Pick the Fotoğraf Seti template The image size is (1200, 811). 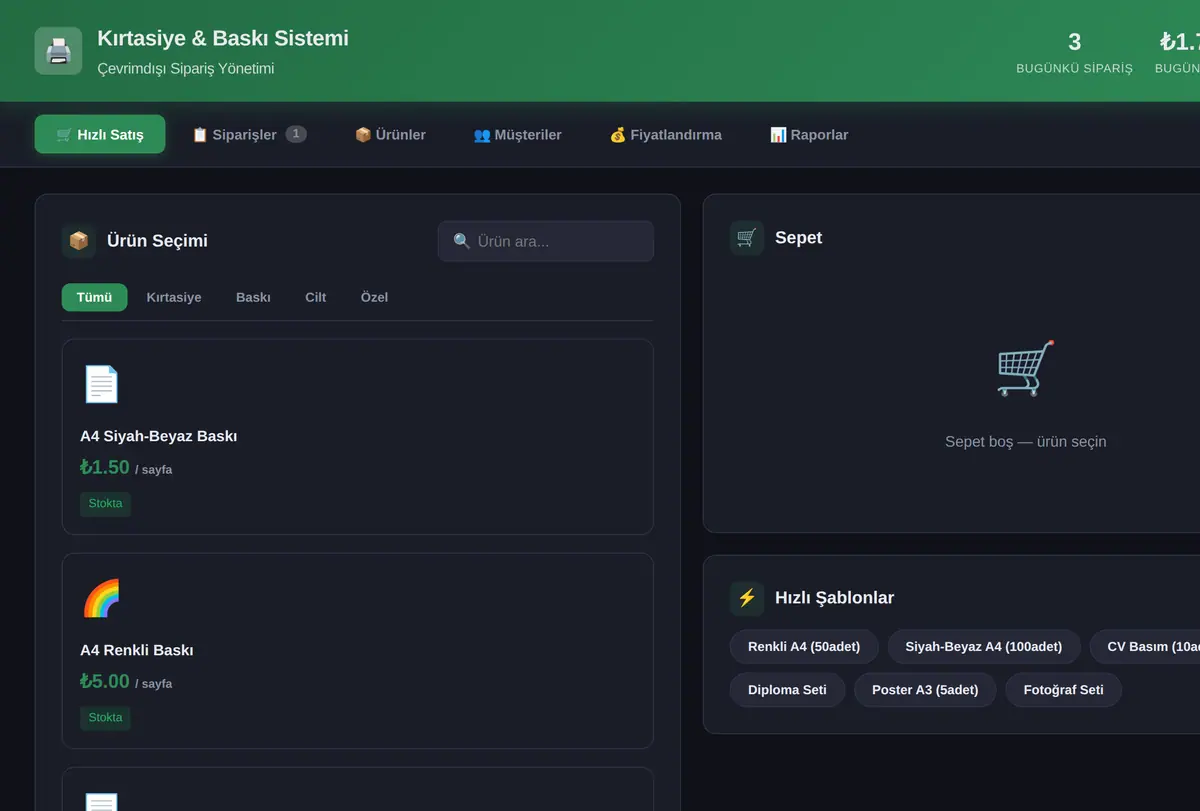[1063, 690]
